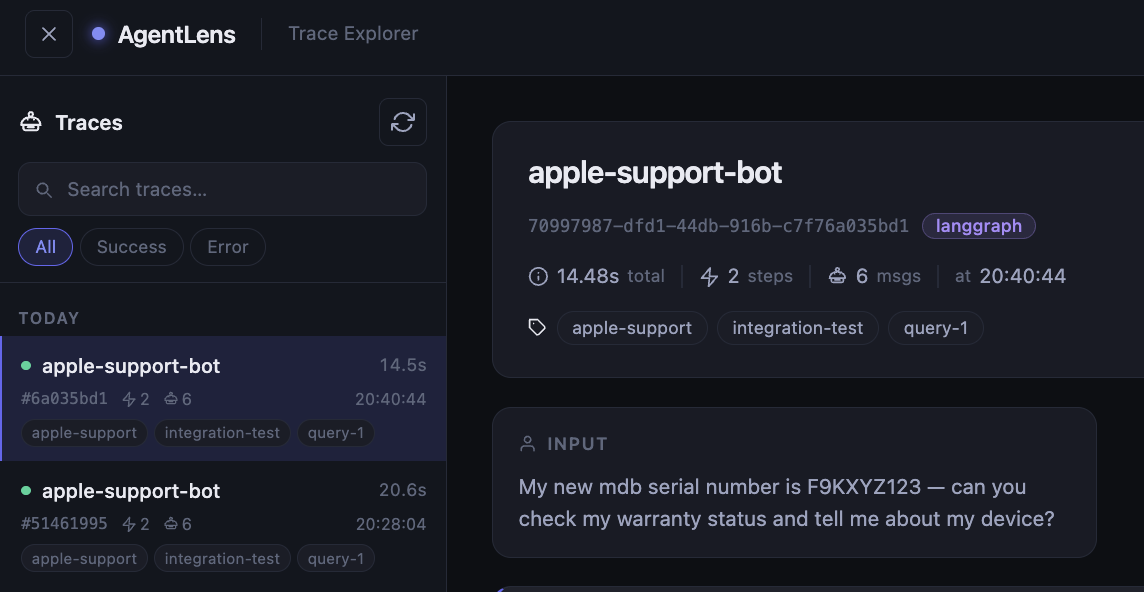Refresh the traces list
This screenshot has width=1144, height=592.
point(403,122)
